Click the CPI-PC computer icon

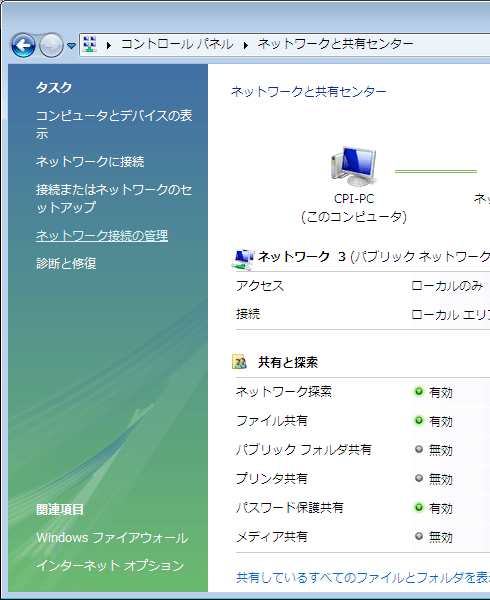(354, 166)
